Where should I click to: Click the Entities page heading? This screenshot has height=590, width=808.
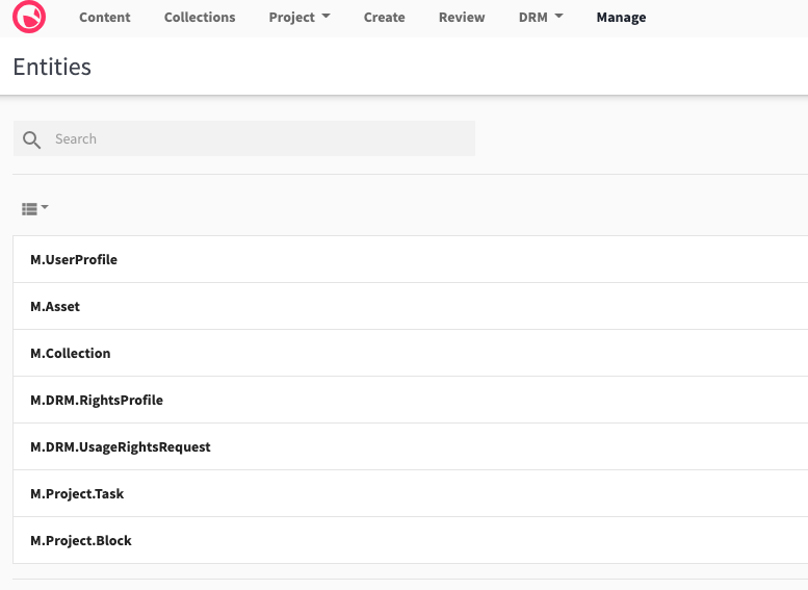pos(51,67)
